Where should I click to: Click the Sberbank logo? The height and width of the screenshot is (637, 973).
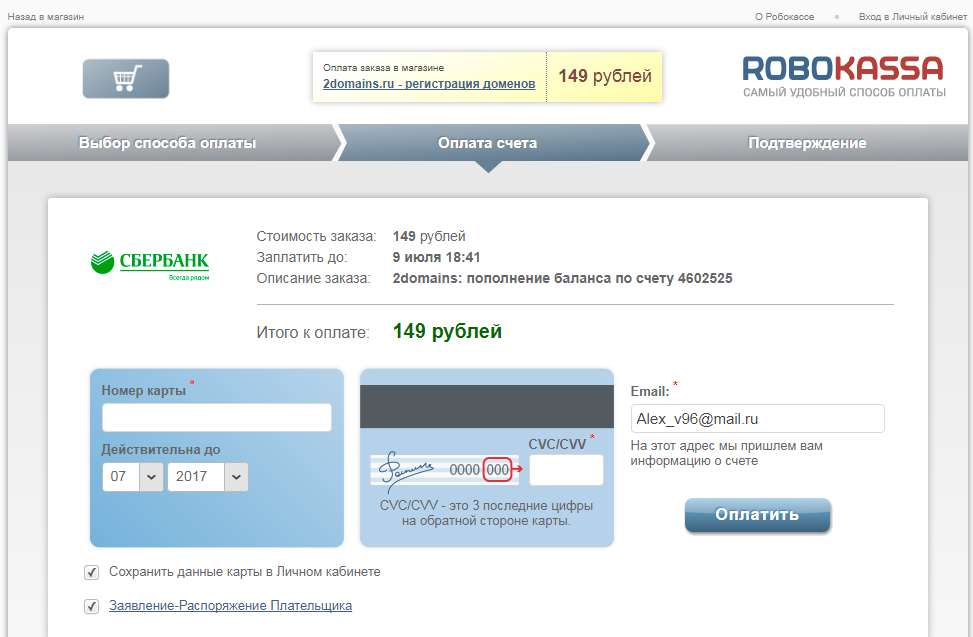[x=150, y=264]
